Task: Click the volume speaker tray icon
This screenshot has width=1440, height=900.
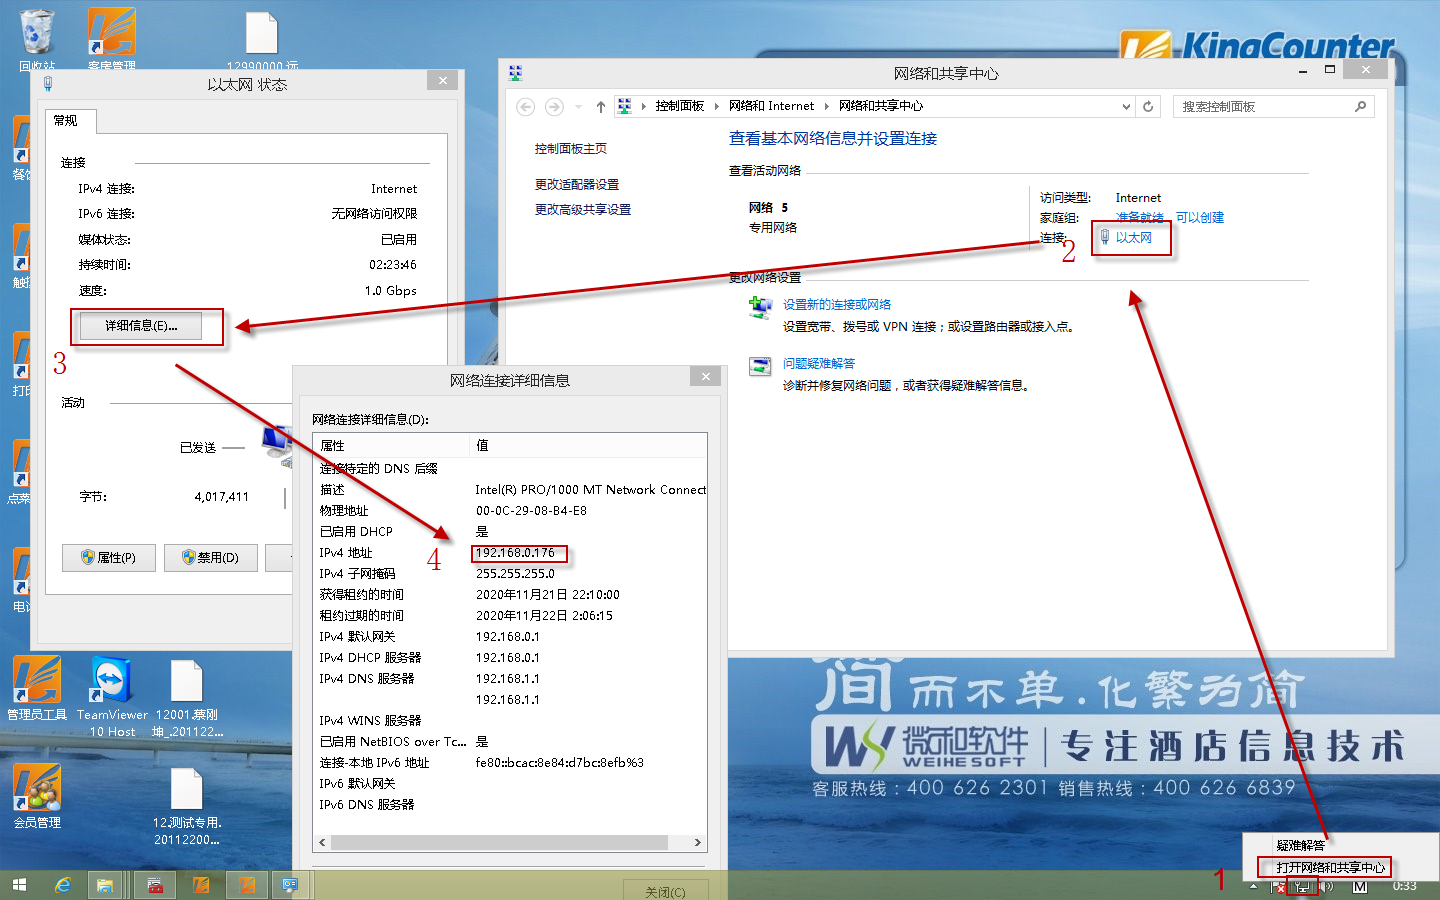Action: coord(1327,886)
